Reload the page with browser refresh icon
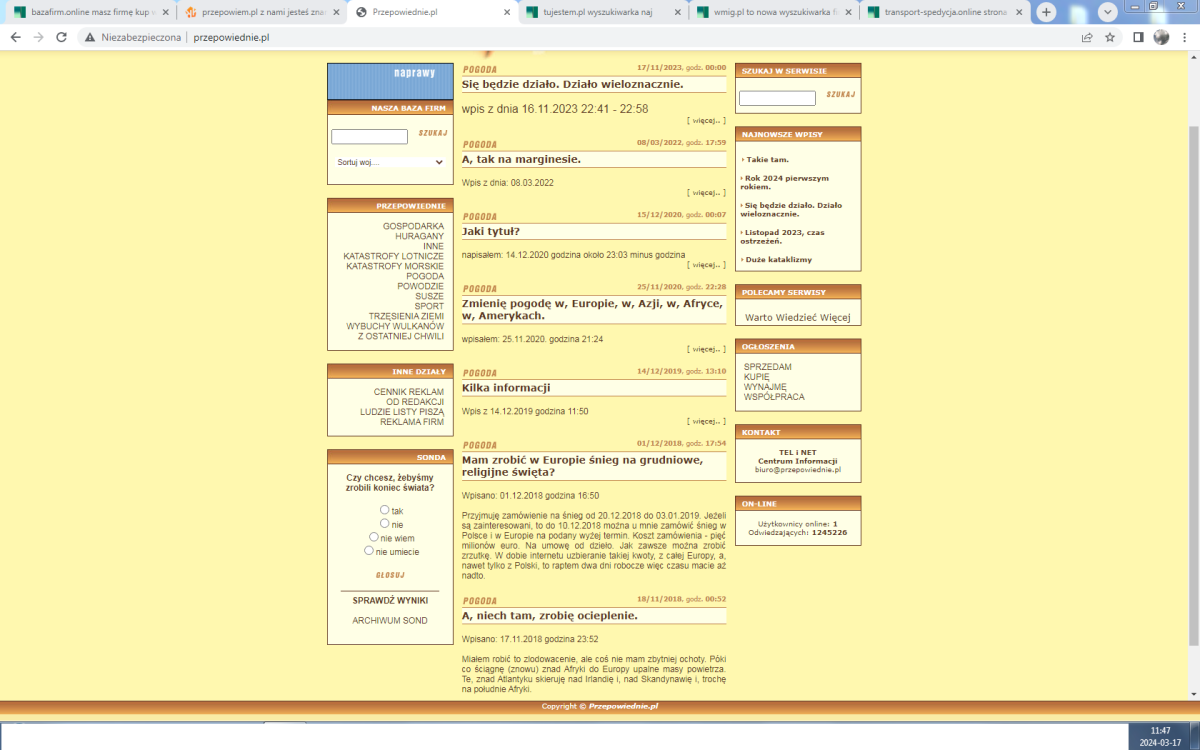This screenshot has width=1200, height=750. click(x=61, y=37)
